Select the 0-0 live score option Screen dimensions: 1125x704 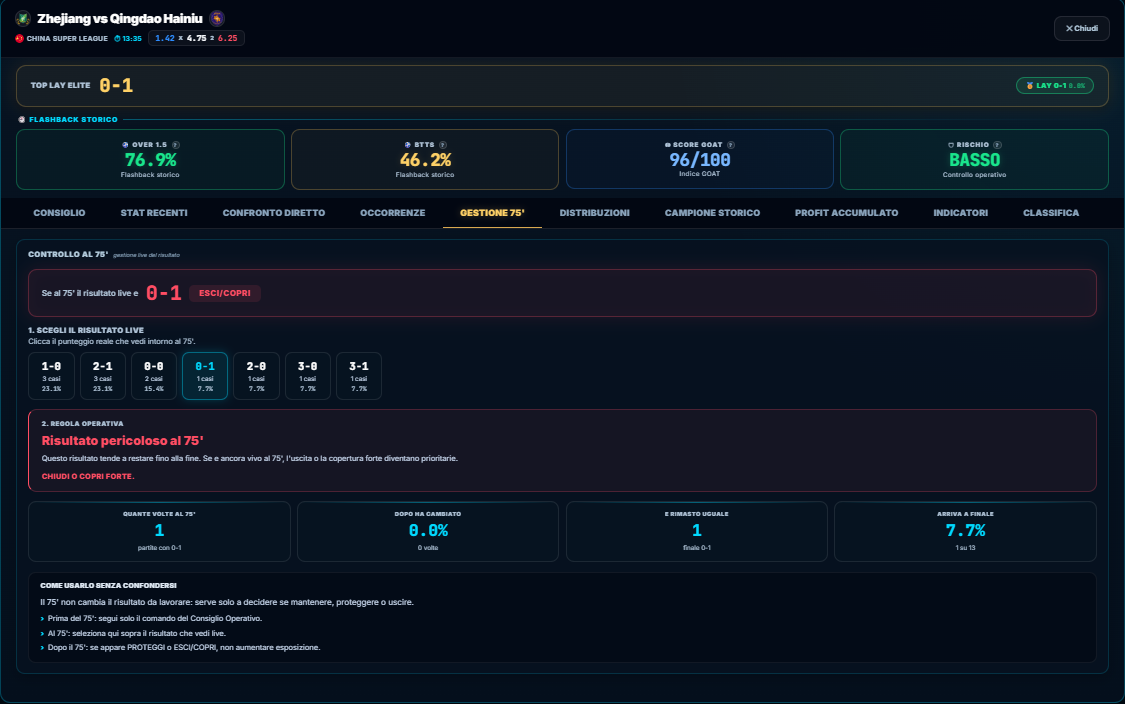154,376
